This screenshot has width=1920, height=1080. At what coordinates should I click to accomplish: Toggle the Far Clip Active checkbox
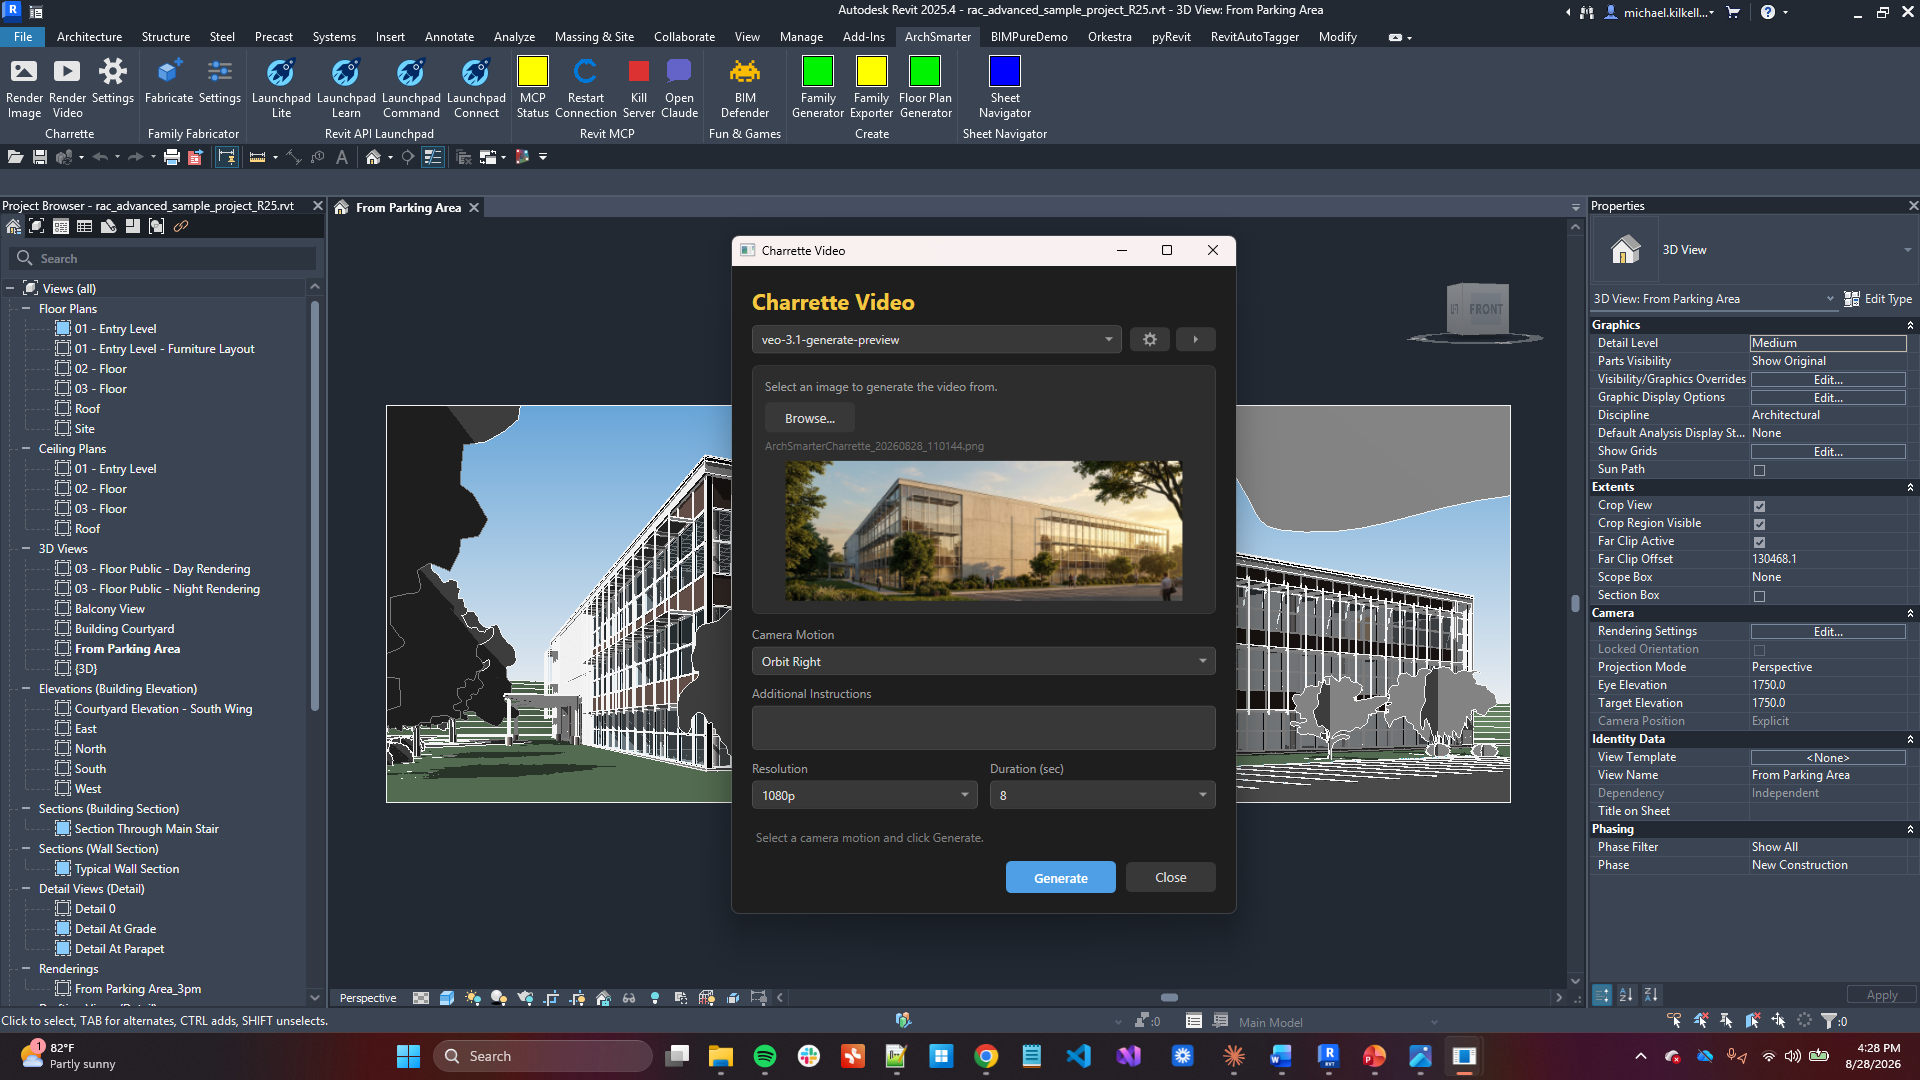[1759, 542]
